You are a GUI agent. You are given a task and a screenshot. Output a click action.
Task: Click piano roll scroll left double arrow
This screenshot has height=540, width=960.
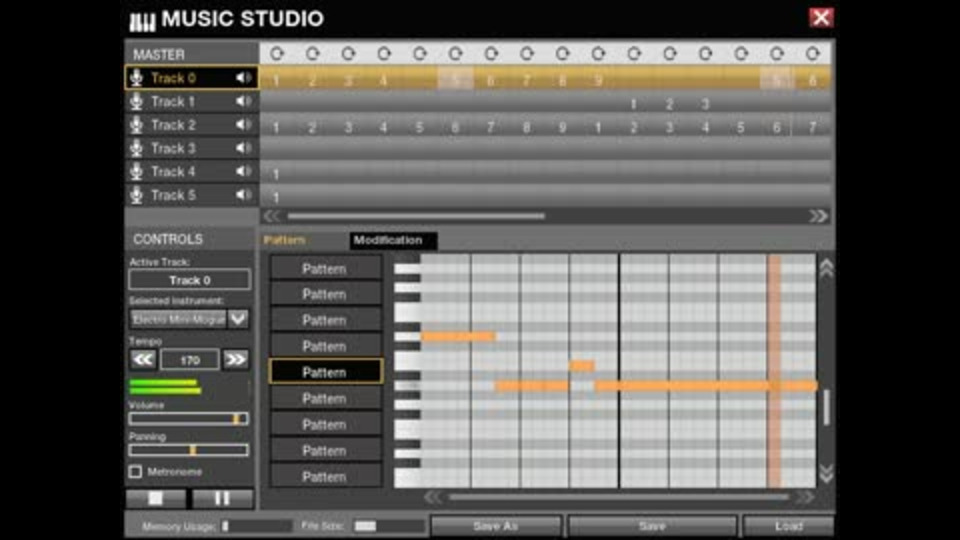pos(433,497)
